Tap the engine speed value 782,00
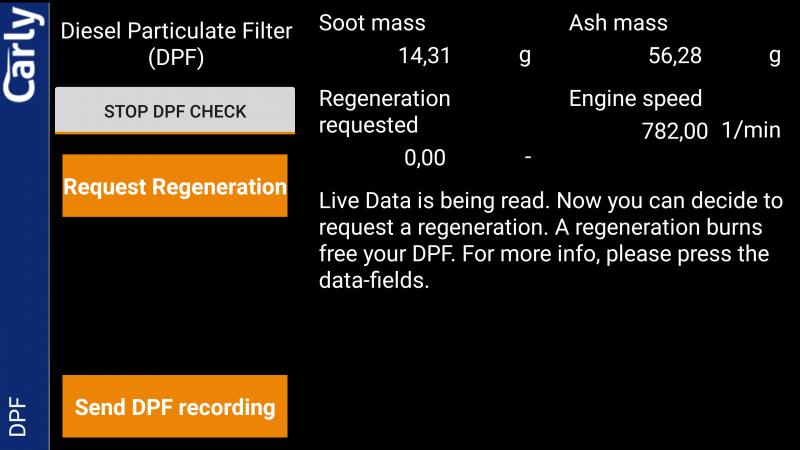 674,131
